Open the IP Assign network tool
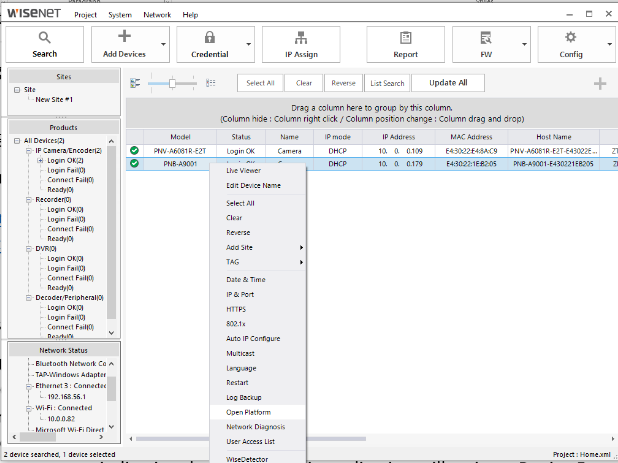 (x=301, y=44)
